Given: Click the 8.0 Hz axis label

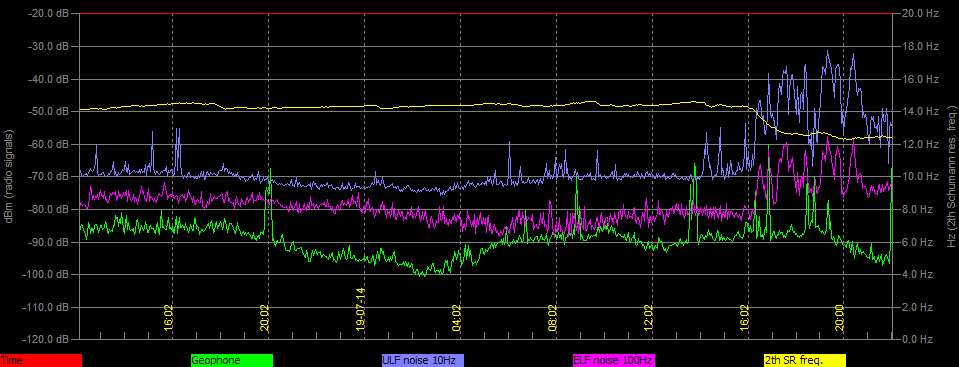Looking at the screenshot, I should [x=917, y=209].
